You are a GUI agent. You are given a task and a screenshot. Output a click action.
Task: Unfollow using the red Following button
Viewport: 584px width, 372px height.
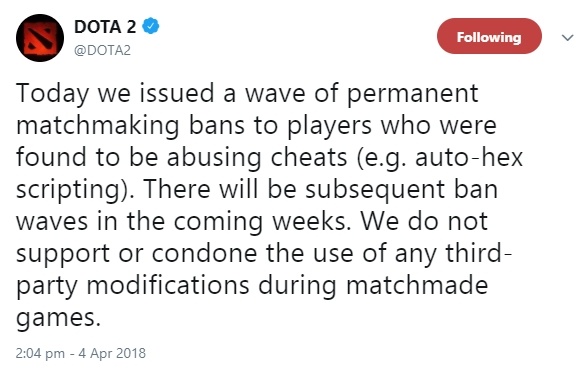[489, 36]
